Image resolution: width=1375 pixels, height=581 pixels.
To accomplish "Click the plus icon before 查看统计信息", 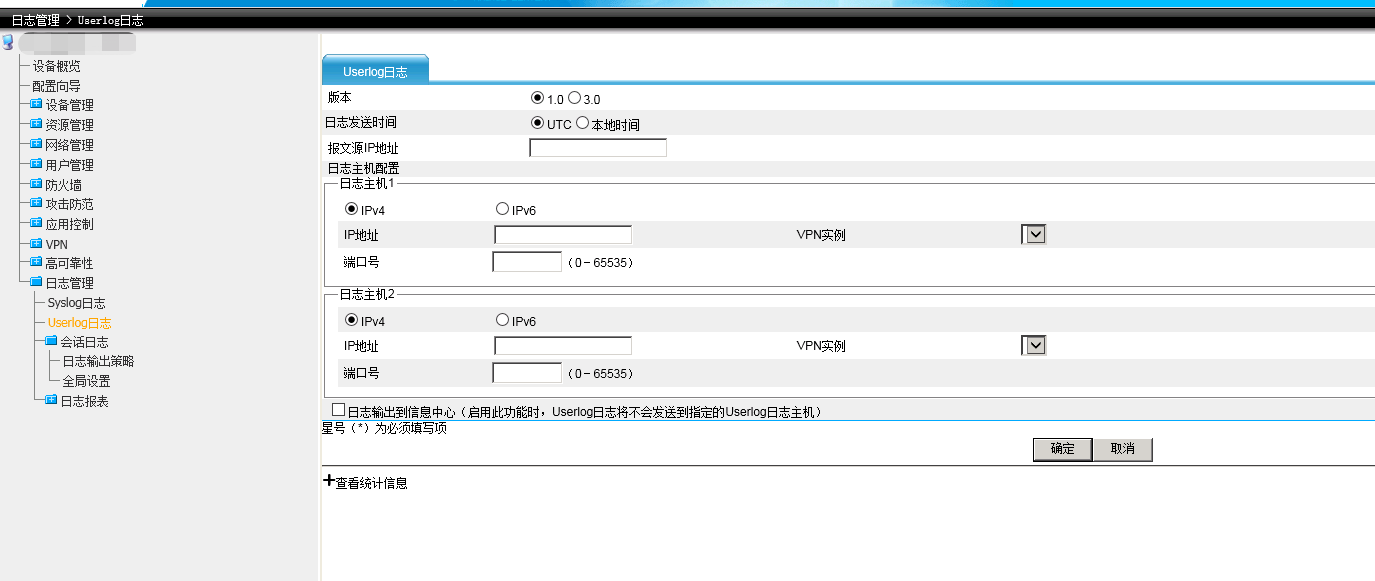I will [x=328, y=481].
